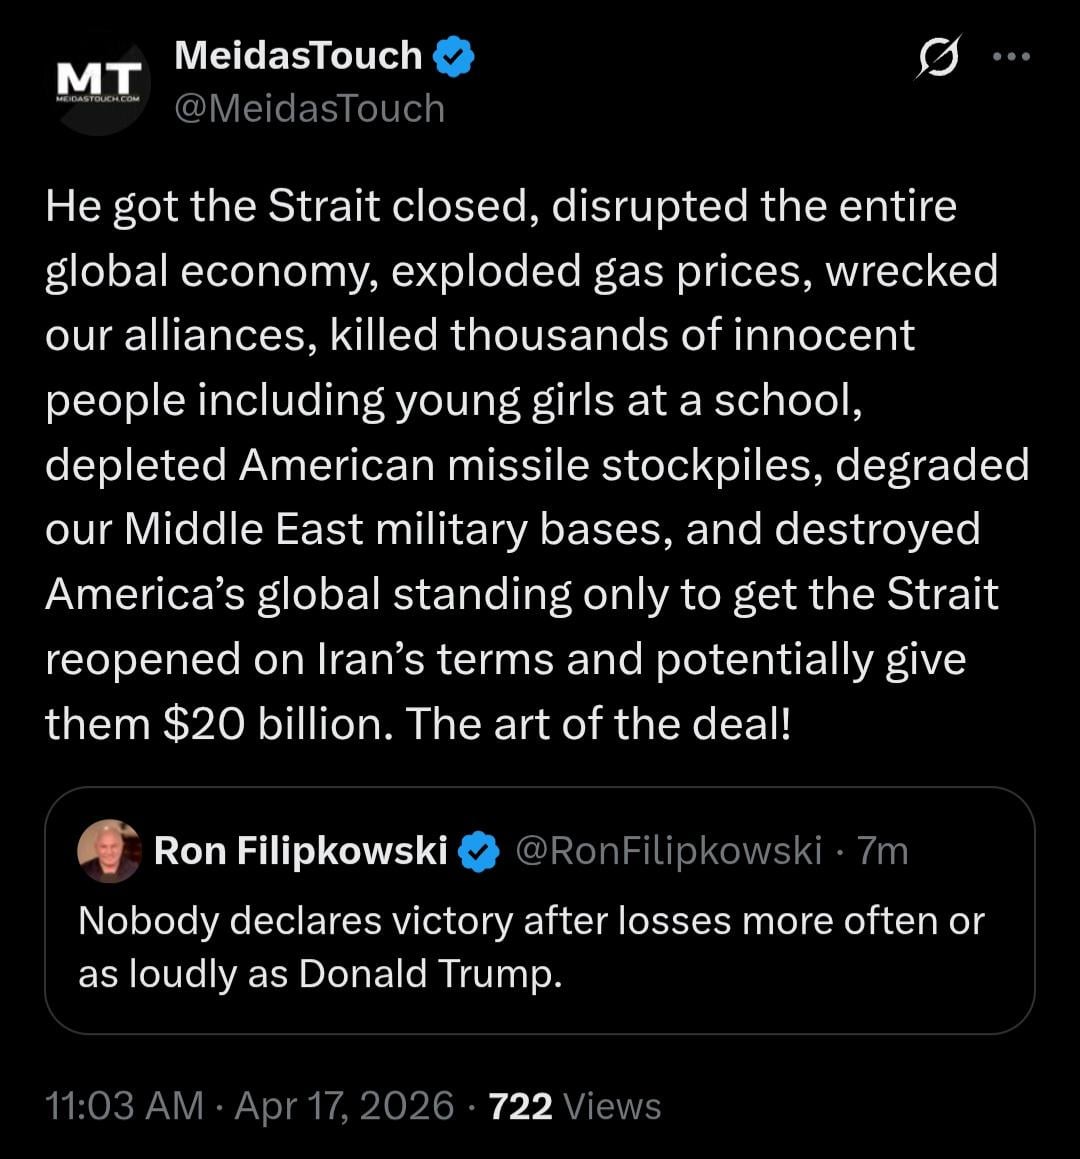Screen dimensions: 1080x1159
Task: Click the 11:03 AM post time
Action: 124,1106
